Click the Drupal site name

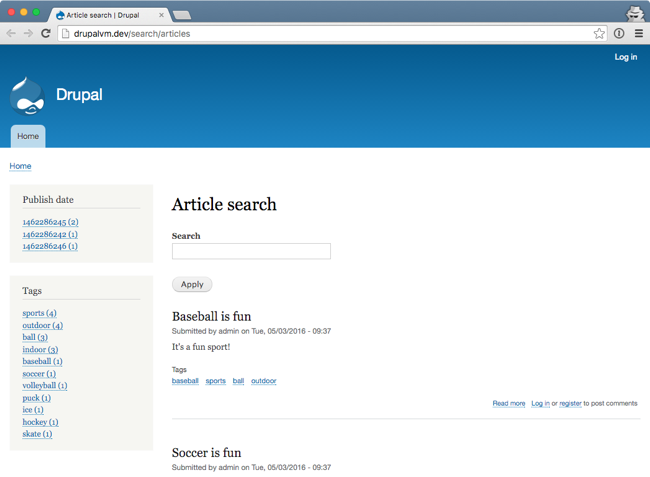pyautogui.click(x=79, y=94)
